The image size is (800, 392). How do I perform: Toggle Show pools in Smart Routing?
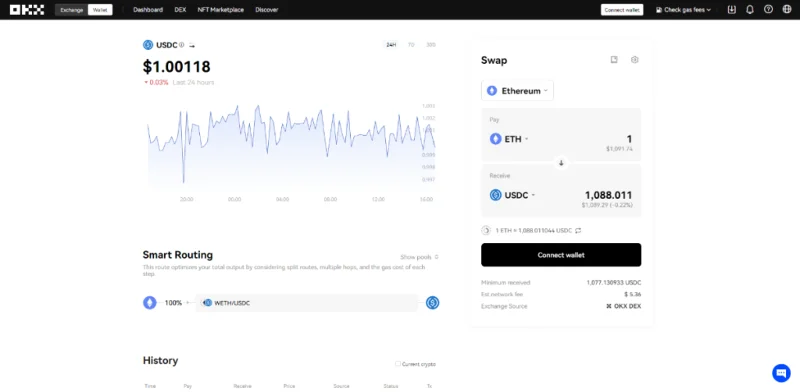coord(419,257)
